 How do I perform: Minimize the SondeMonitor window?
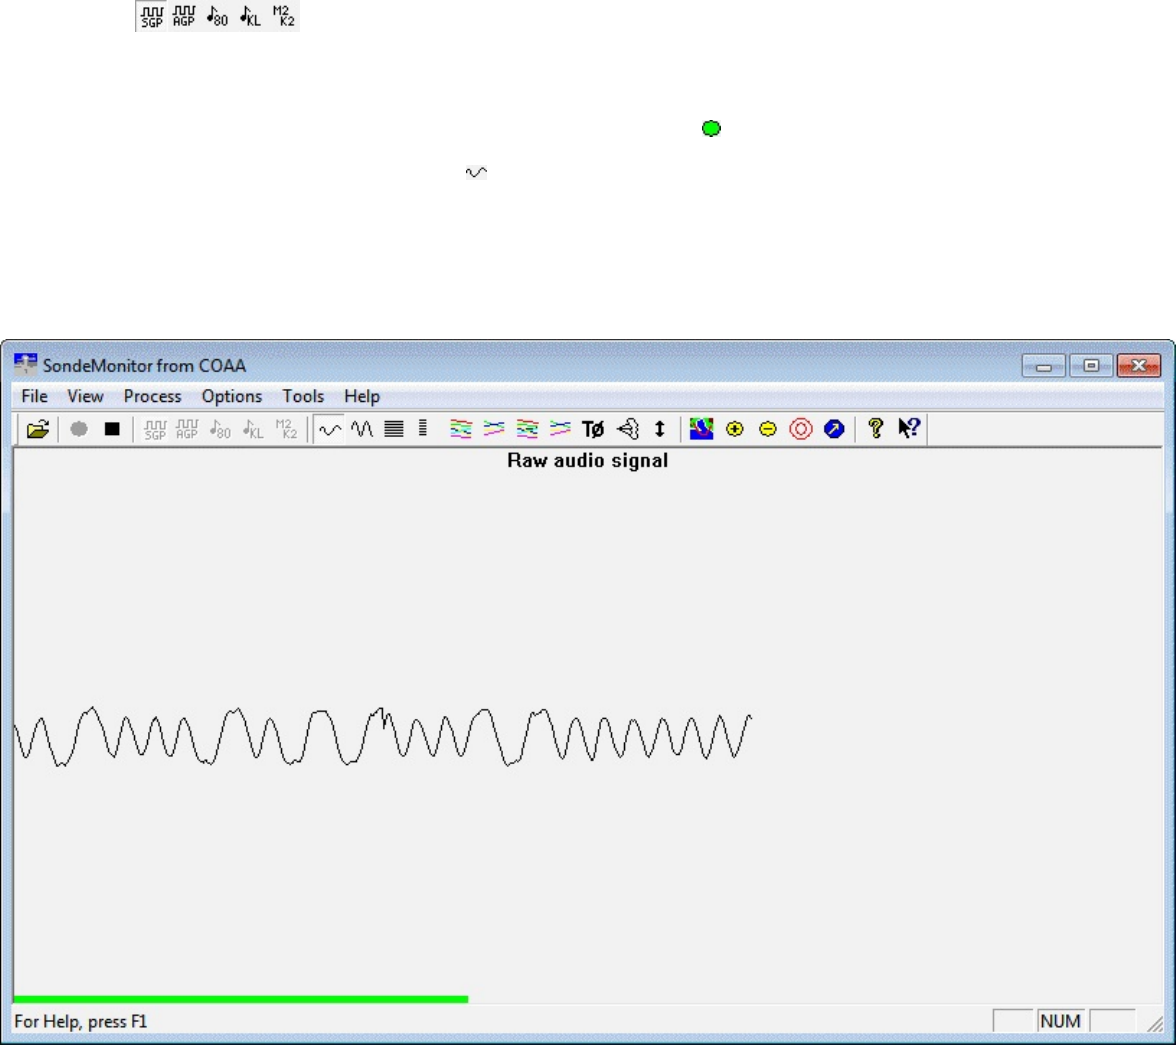[1043, 366]
